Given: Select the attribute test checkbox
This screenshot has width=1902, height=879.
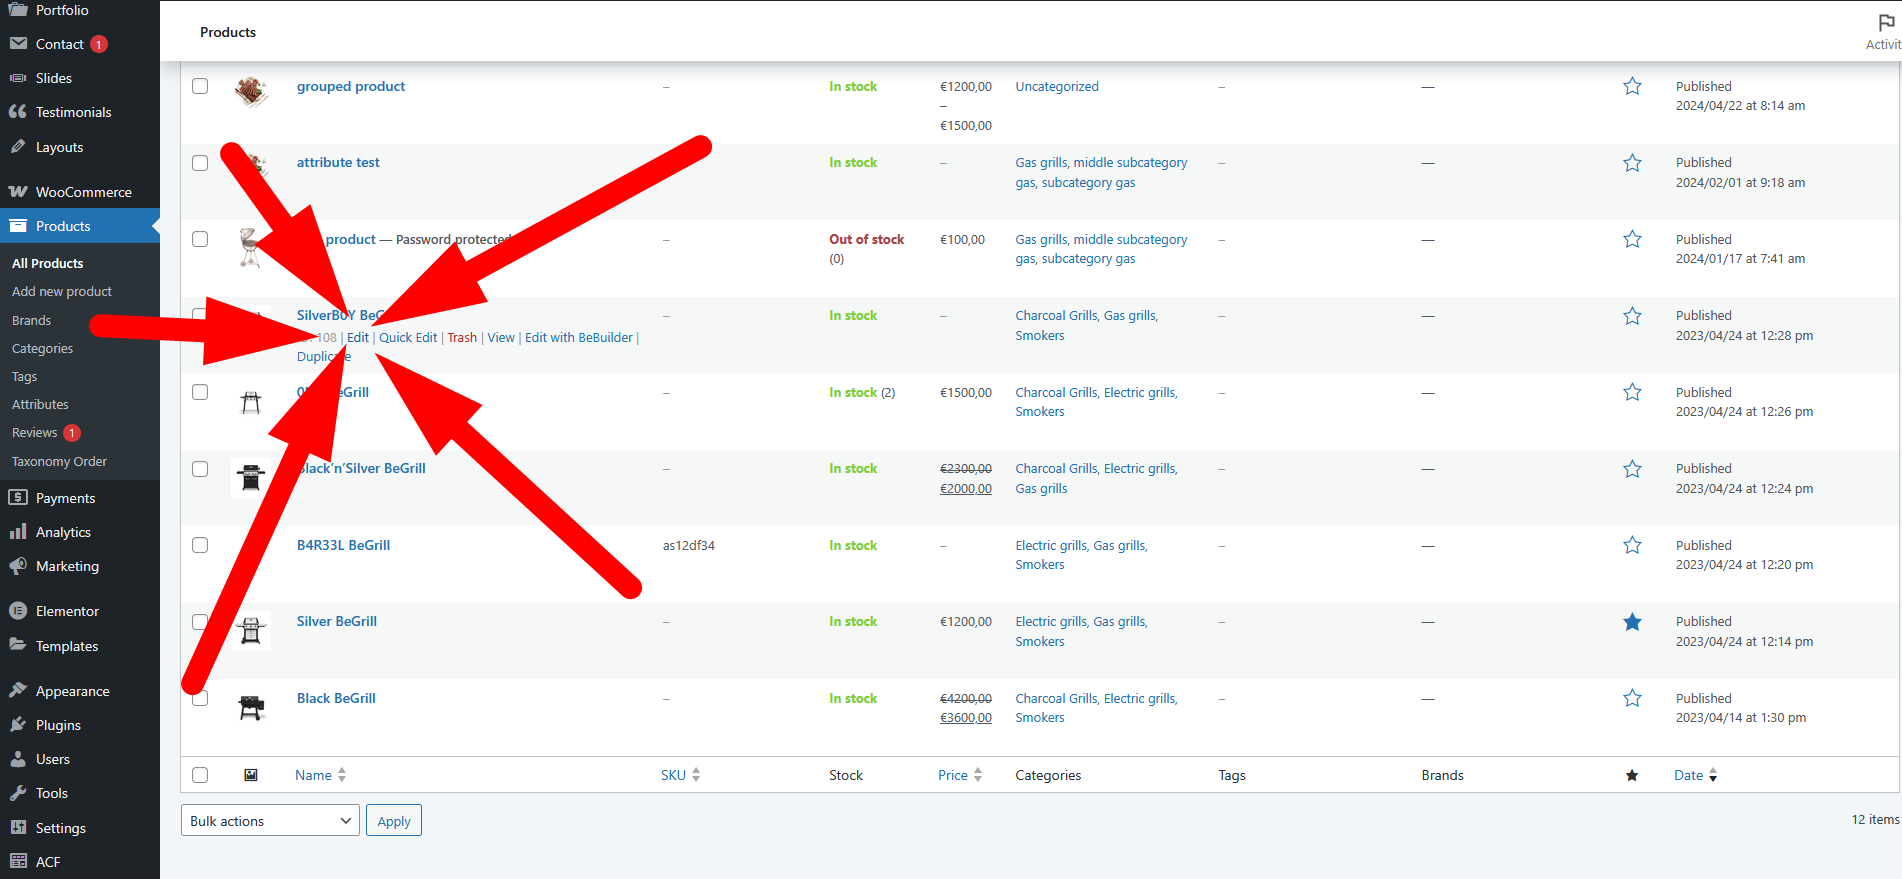Looking at the screenshot, I should pos(200,163).
